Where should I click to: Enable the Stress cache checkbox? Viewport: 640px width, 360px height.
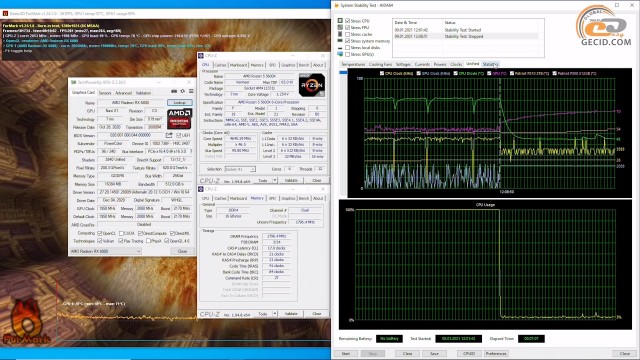click(x=347, y=34)
